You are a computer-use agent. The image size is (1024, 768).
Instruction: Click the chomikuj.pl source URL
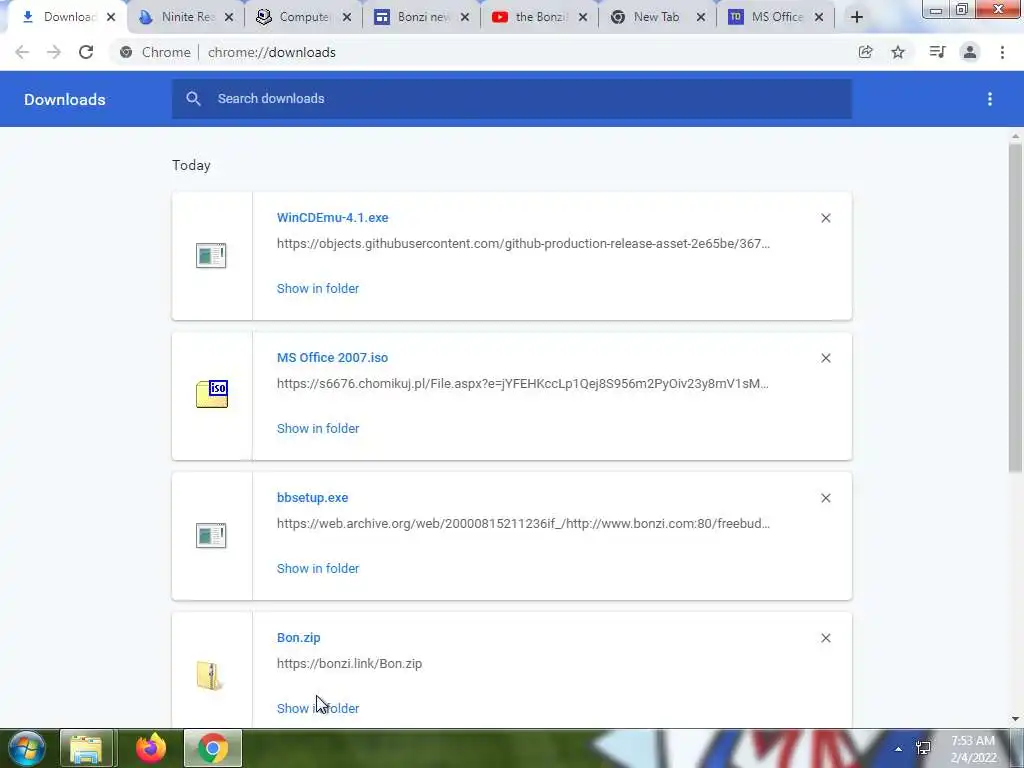coord(522,383)
